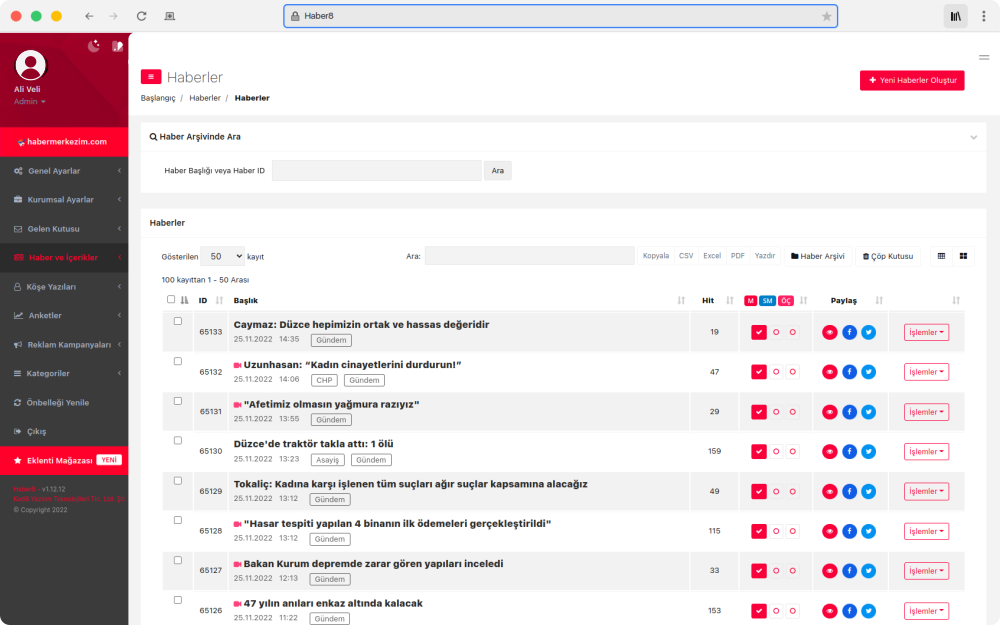Toggle dark mode with the moon icon

pos(94,45)
